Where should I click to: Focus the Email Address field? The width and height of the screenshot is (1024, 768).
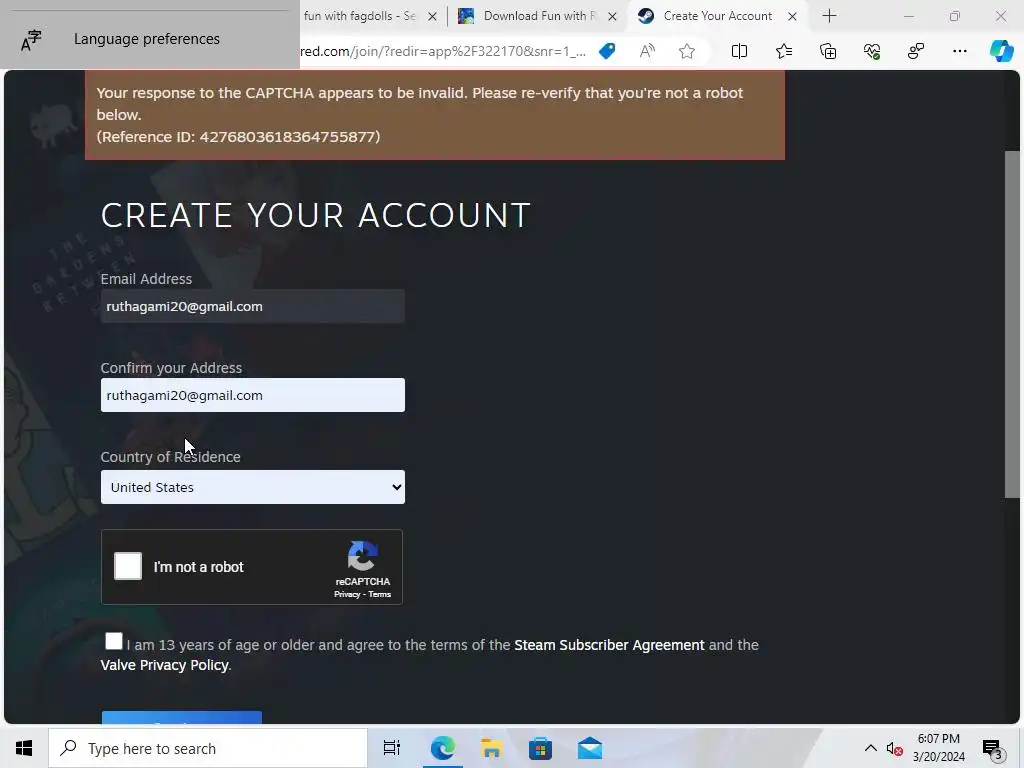click(253, 306)
